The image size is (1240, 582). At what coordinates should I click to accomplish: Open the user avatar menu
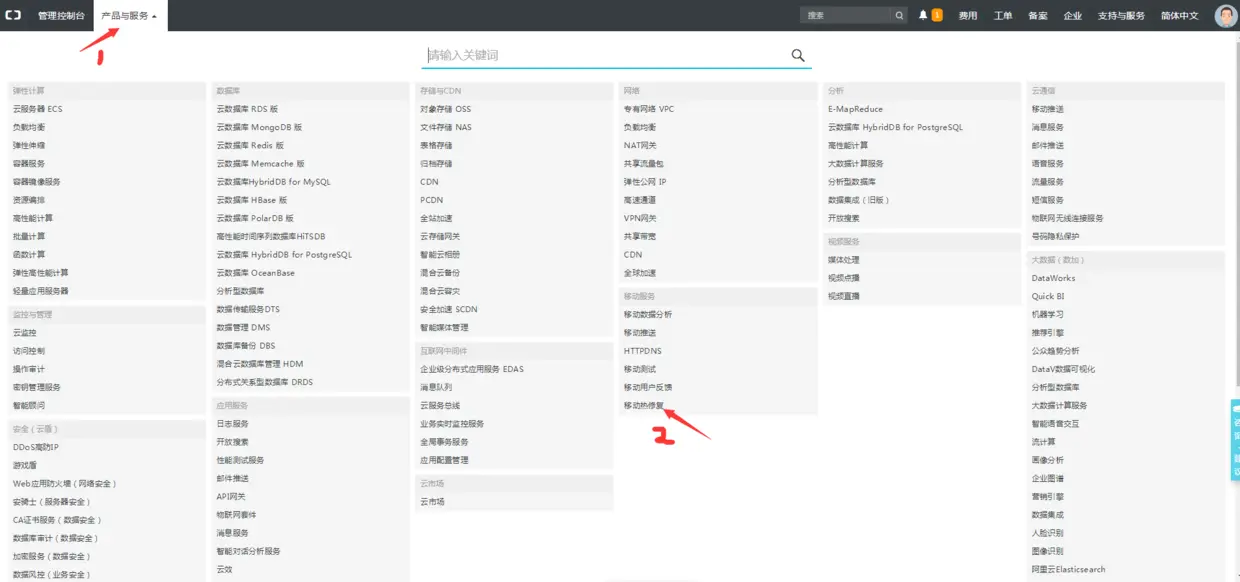pos(1226,16)
